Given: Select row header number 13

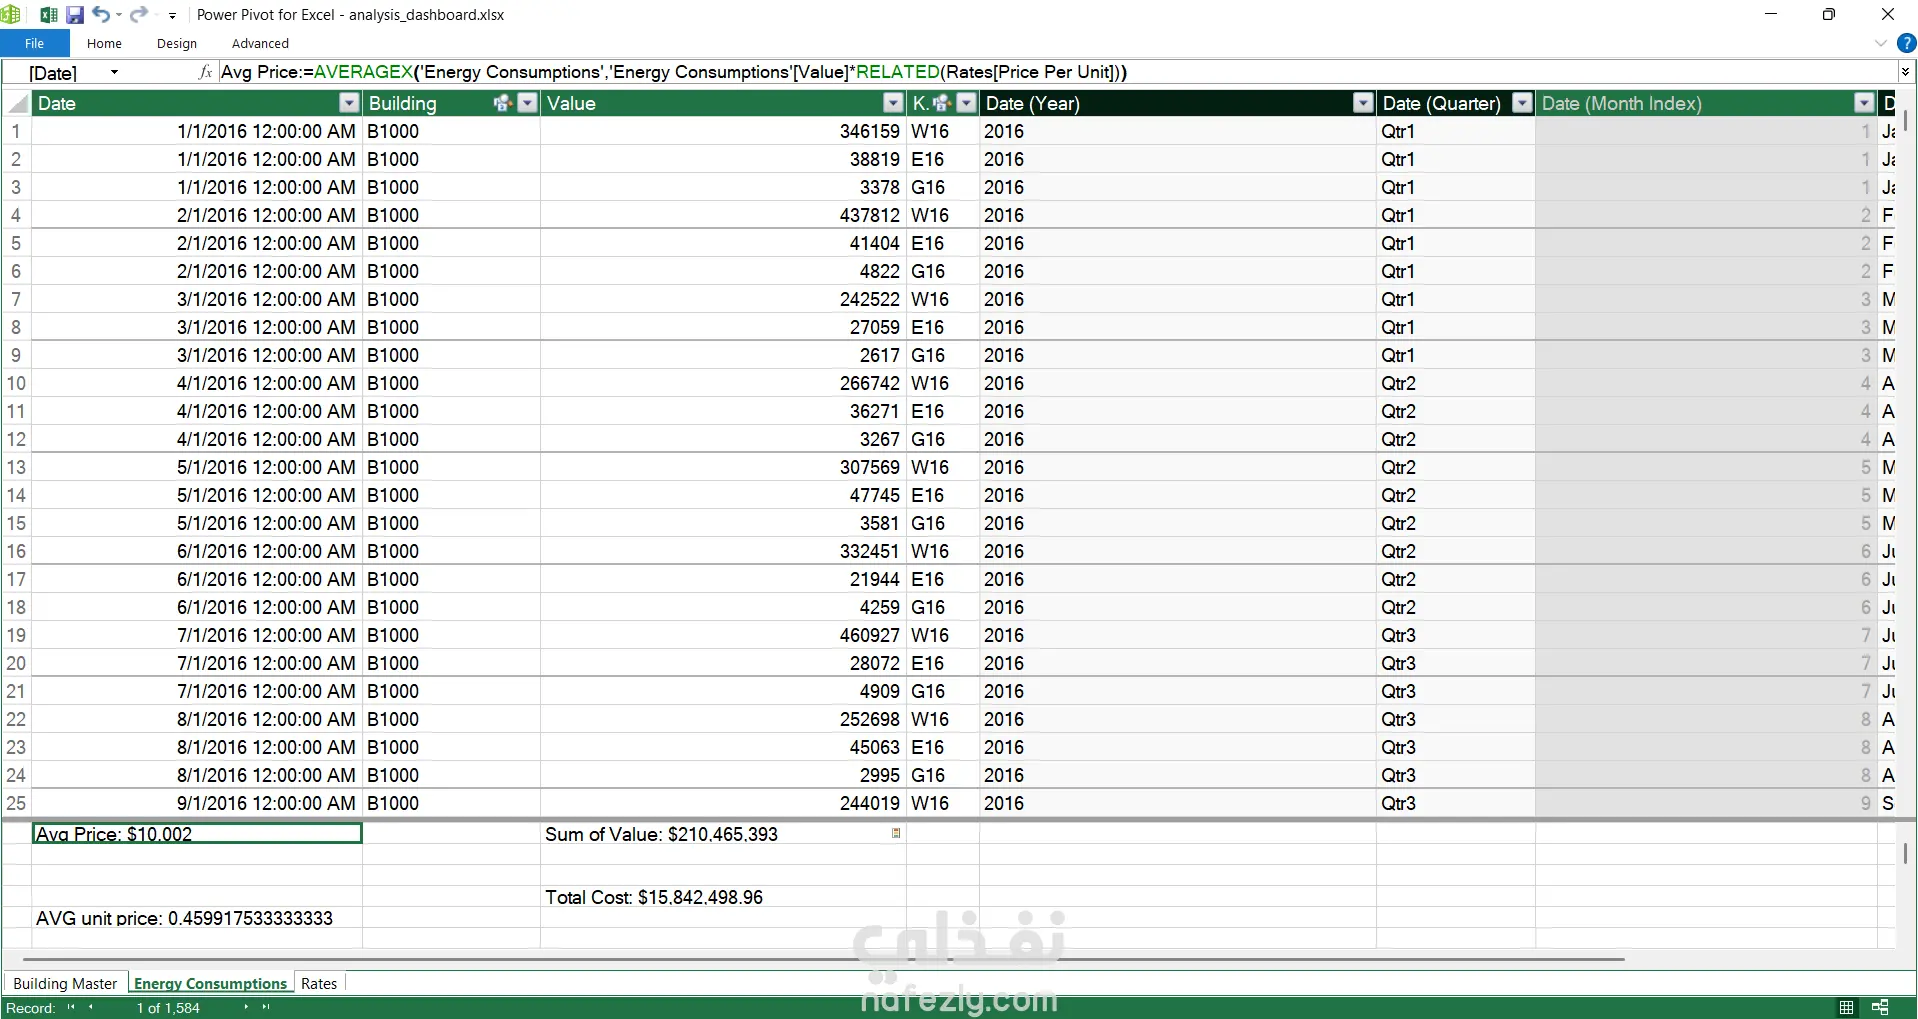Looking at the screenshot, I should [x=16, y=467].
